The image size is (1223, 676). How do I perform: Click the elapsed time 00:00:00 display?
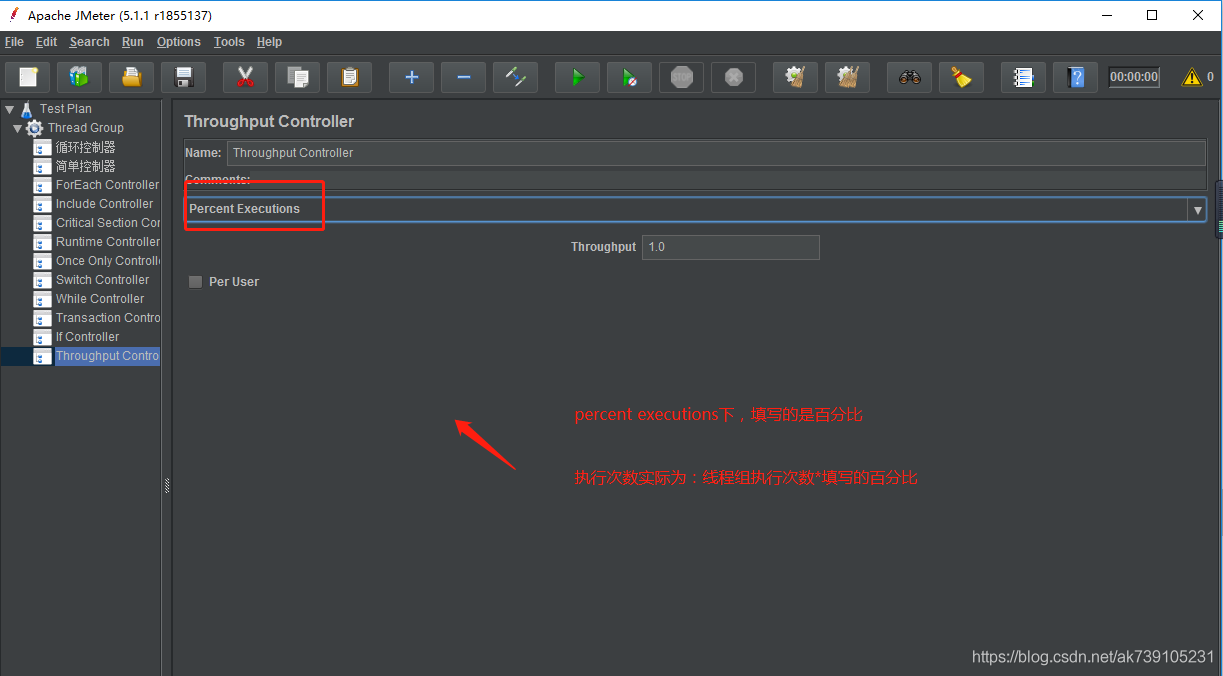1134,77
